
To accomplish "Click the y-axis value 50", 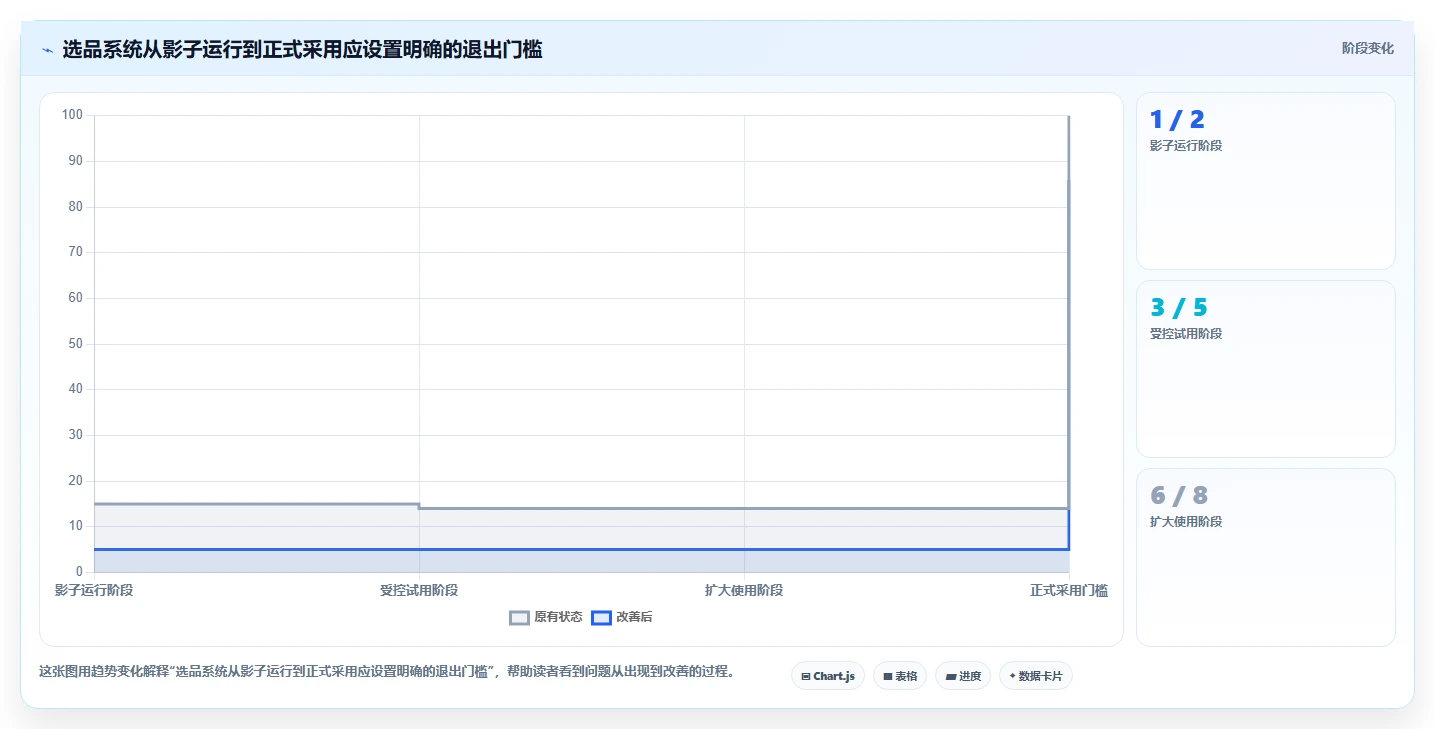I will click(75, 344).
